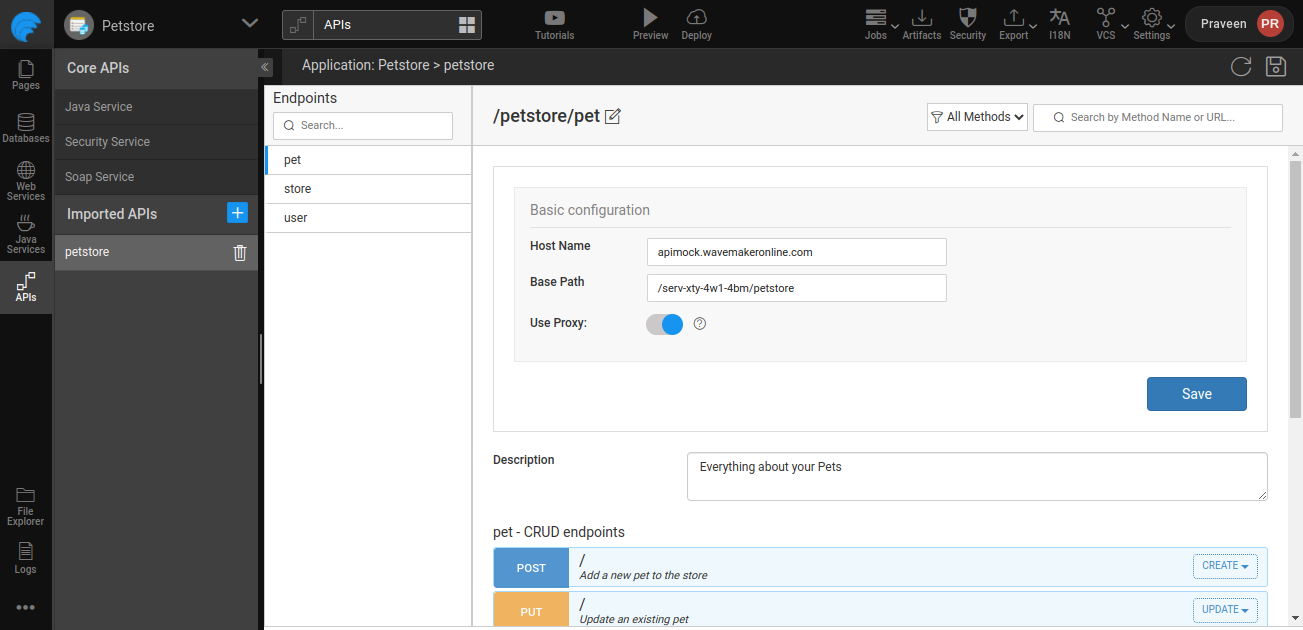1303x630 pixels.
Task: Select the store endpoint
Action: pyautogui.click(x=298, y=189)
